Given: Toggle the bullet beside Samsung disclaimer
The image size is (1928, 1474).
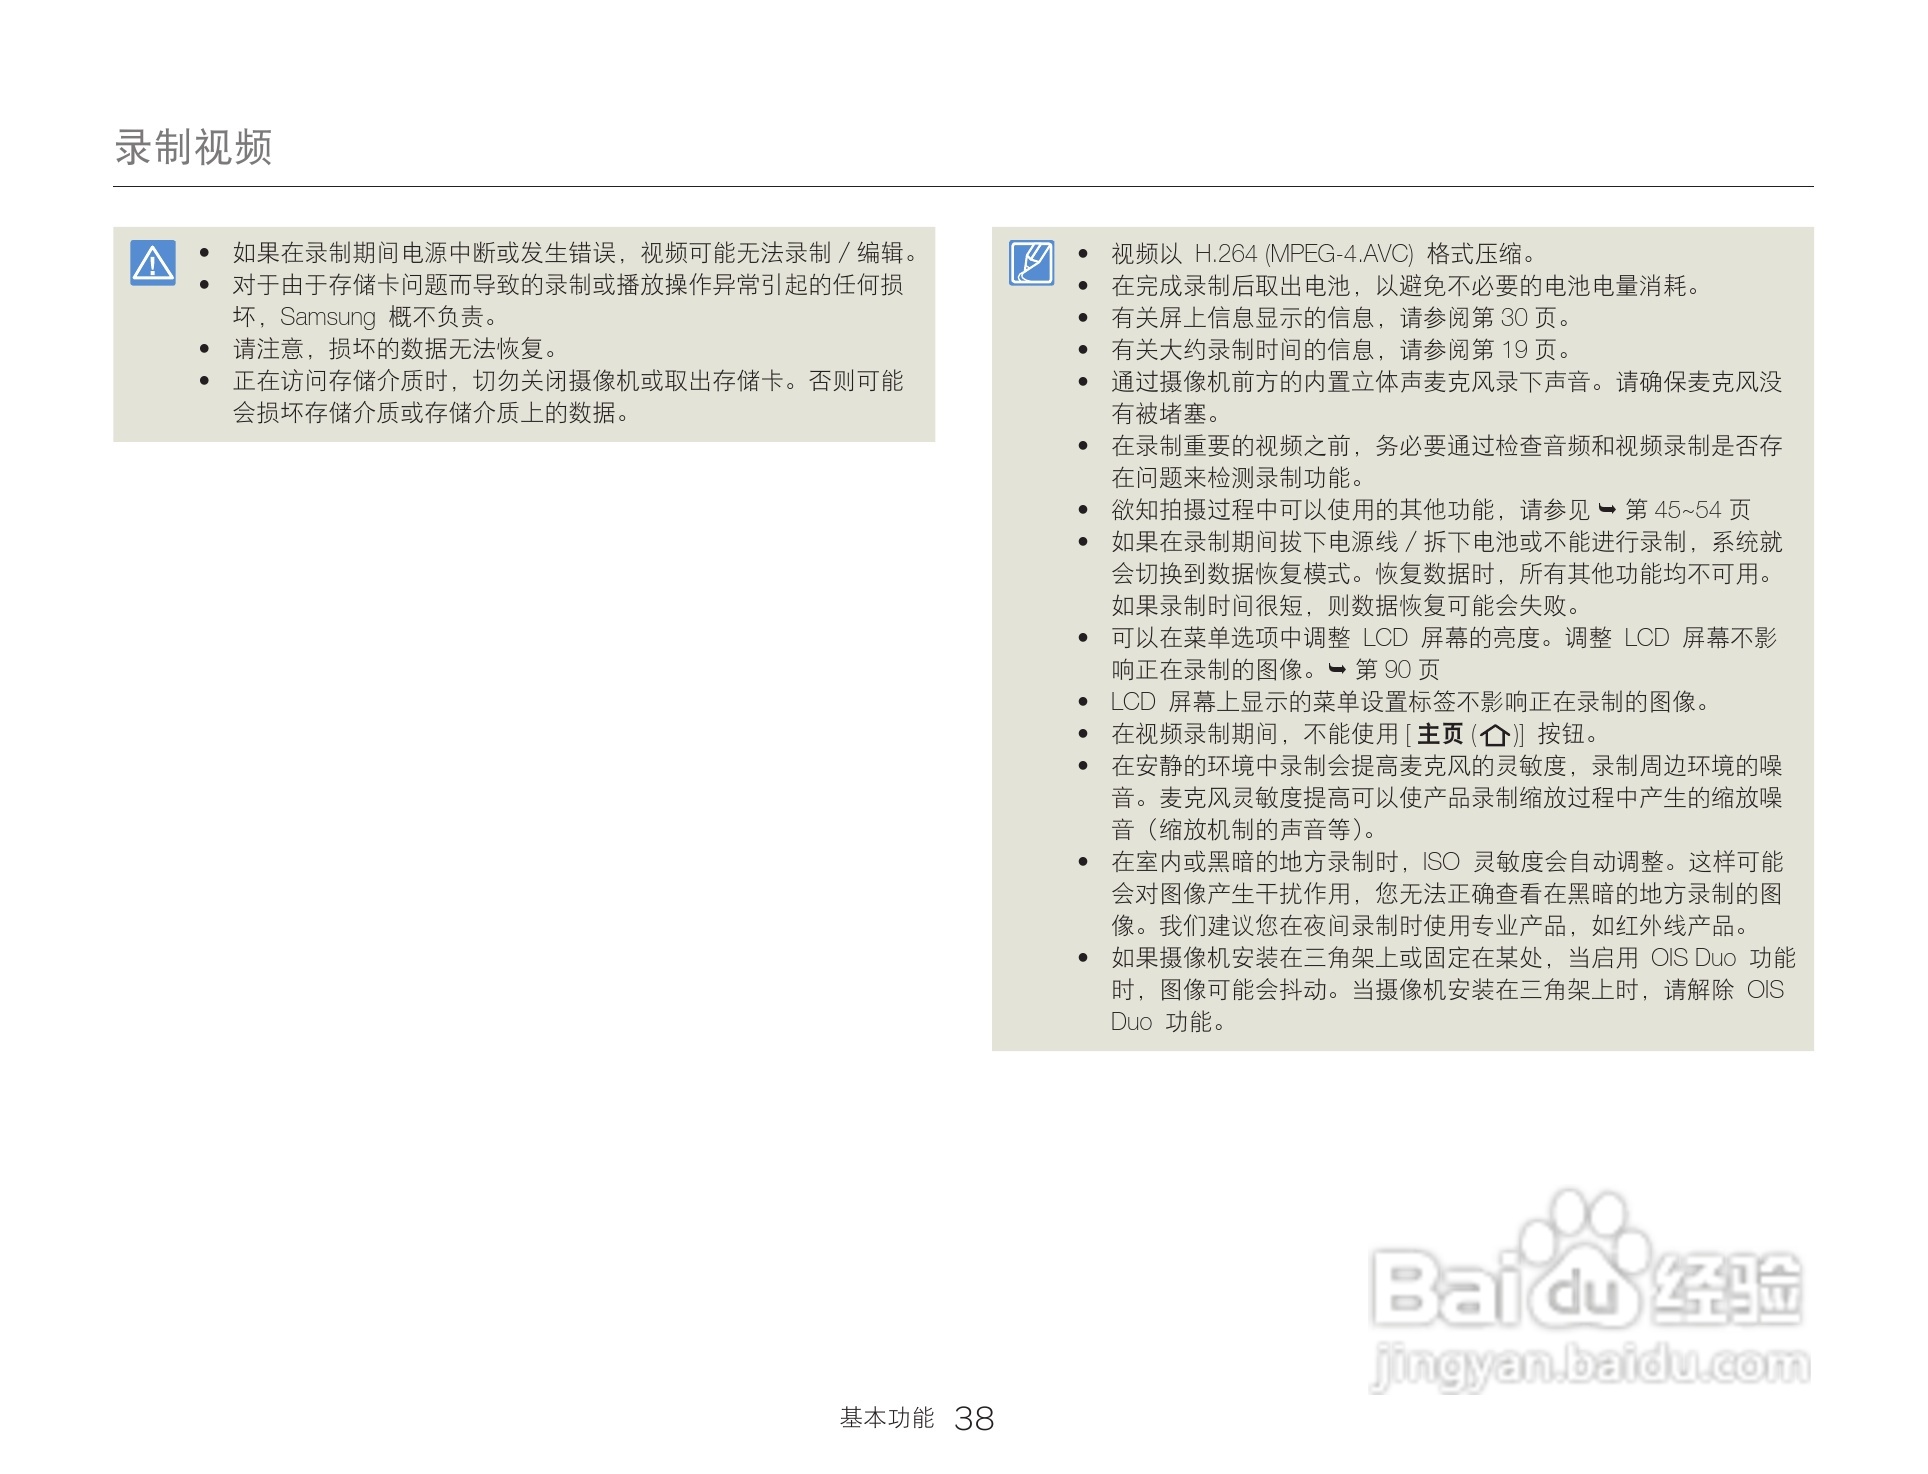Looking at the screenshot, I should coord(205,284).
